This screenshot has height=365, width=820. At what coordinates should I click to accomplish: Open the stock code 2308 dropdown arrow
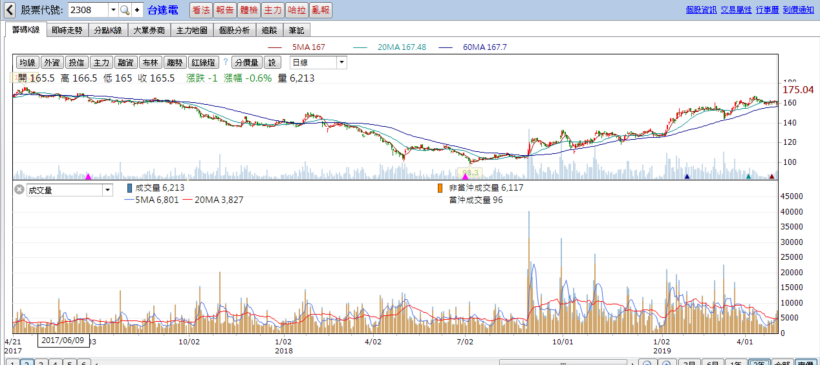[113, 10]
